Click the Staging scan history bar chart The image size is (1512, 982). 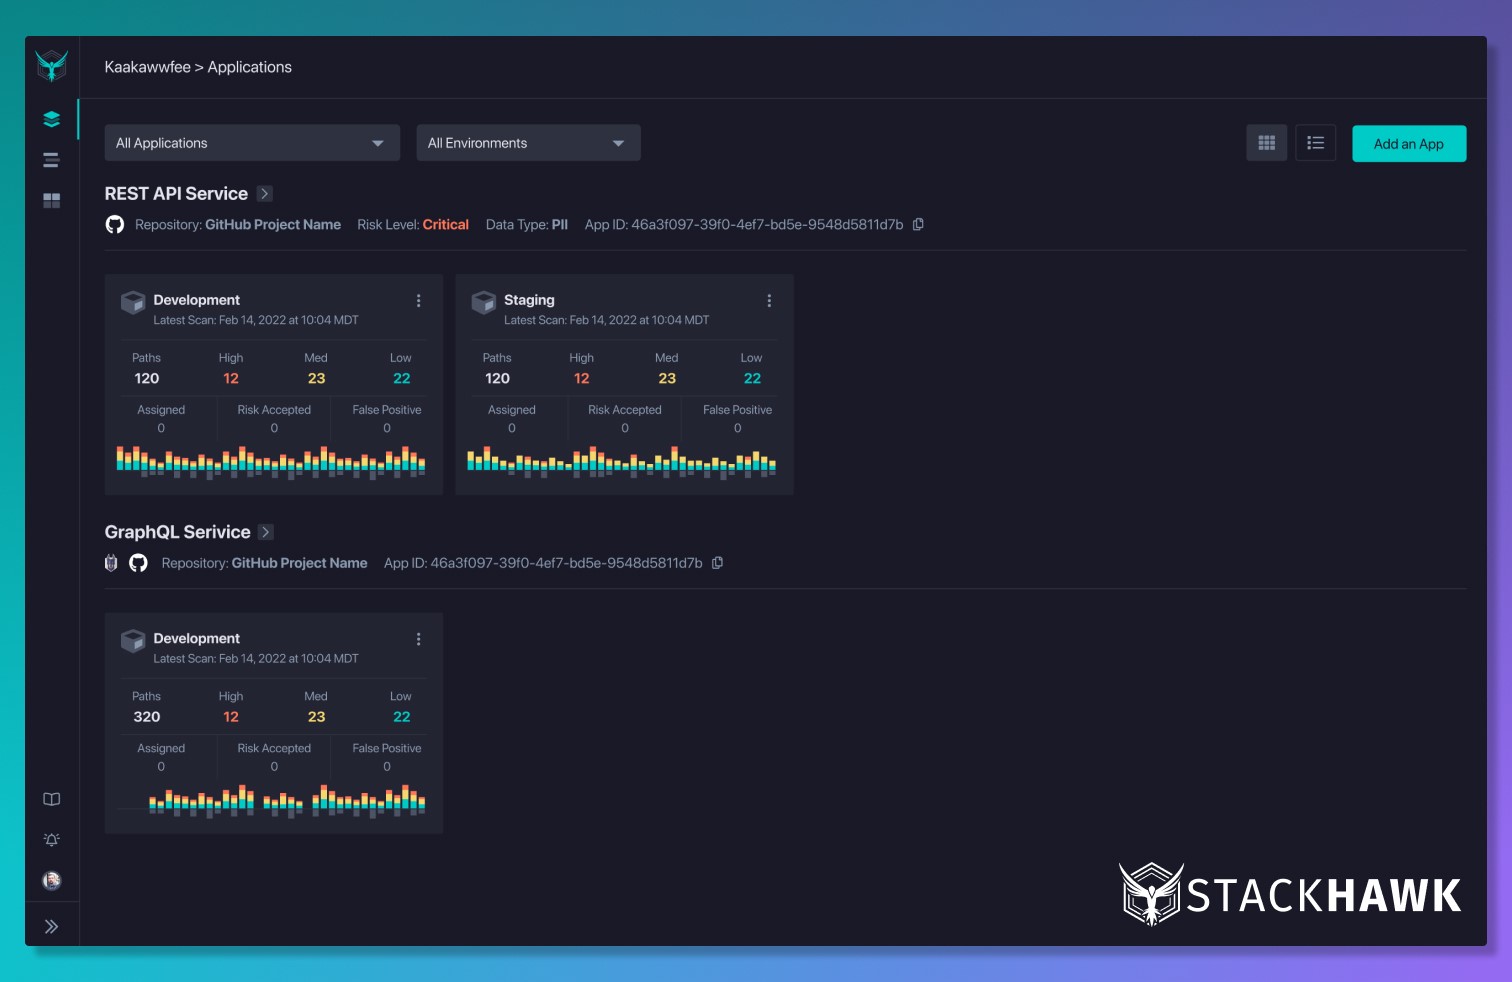pos(621,462)
